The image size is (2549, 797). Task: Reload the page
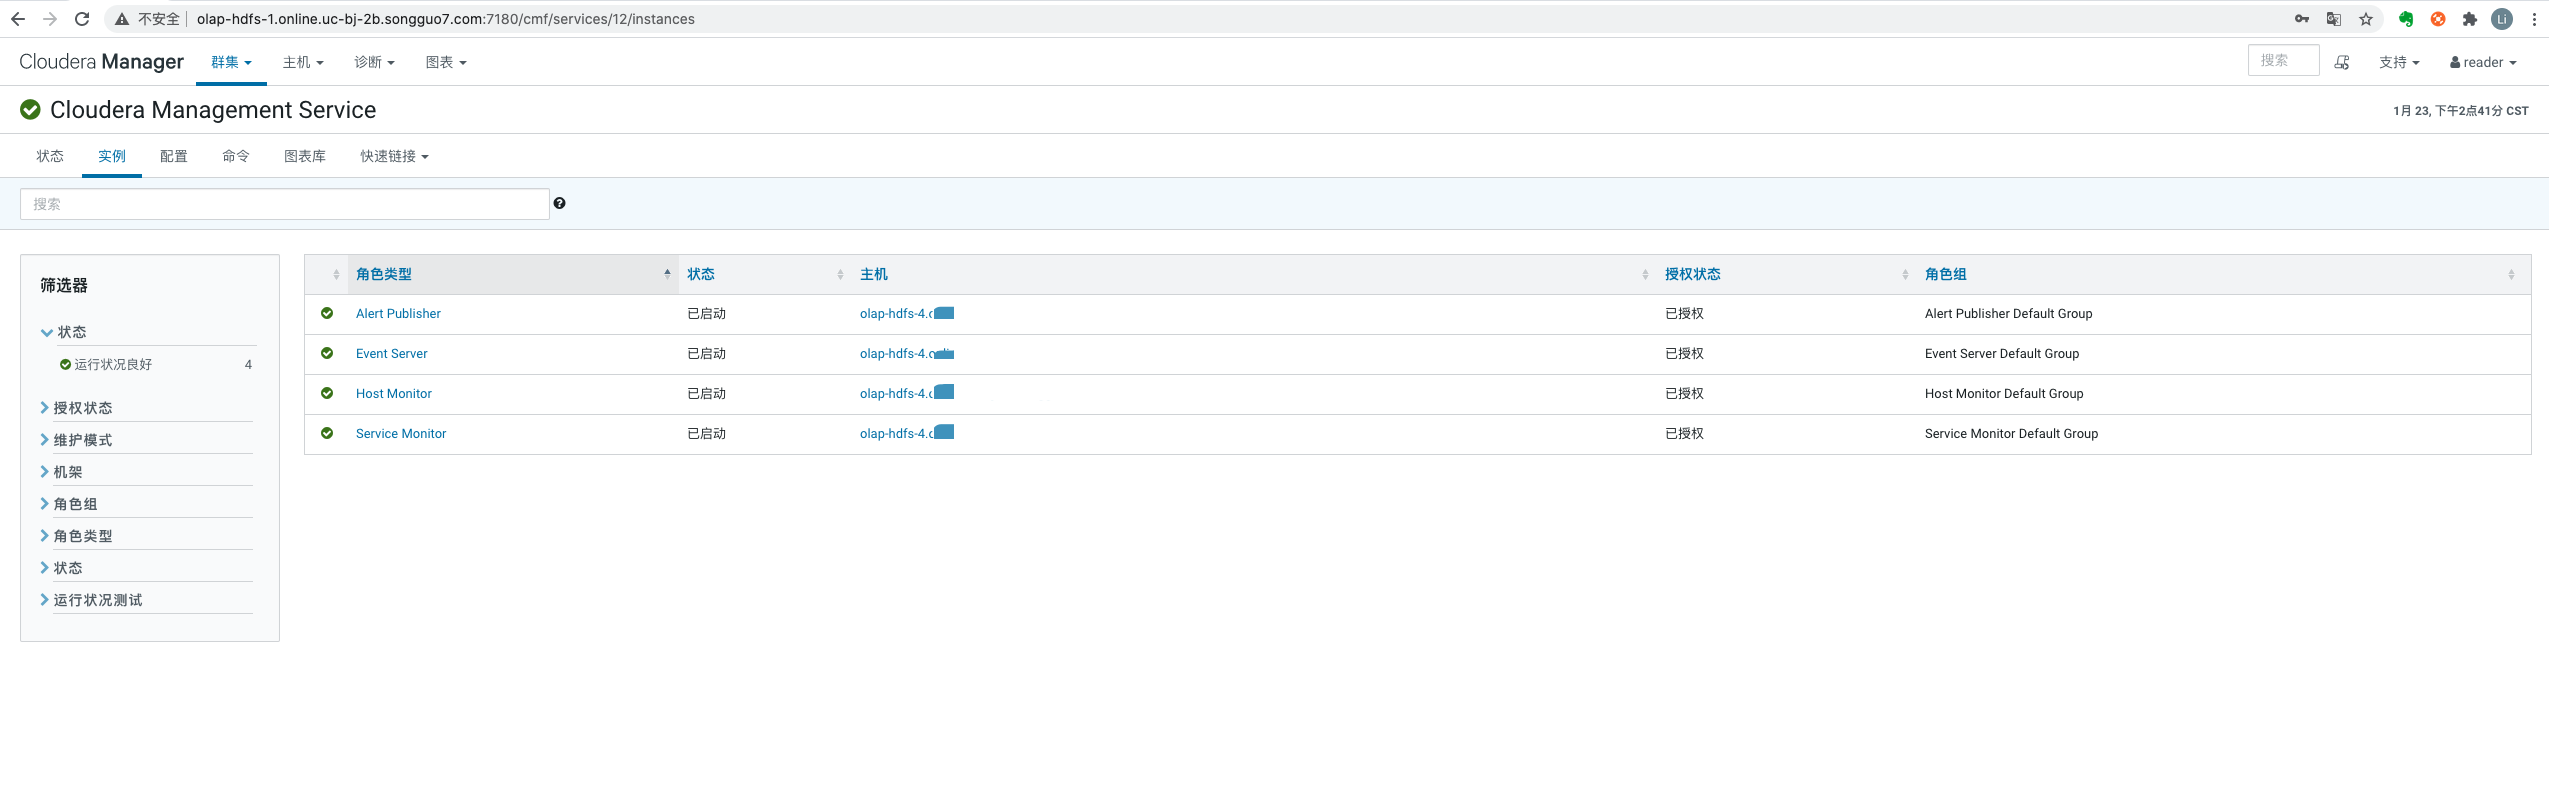[82, 19]
